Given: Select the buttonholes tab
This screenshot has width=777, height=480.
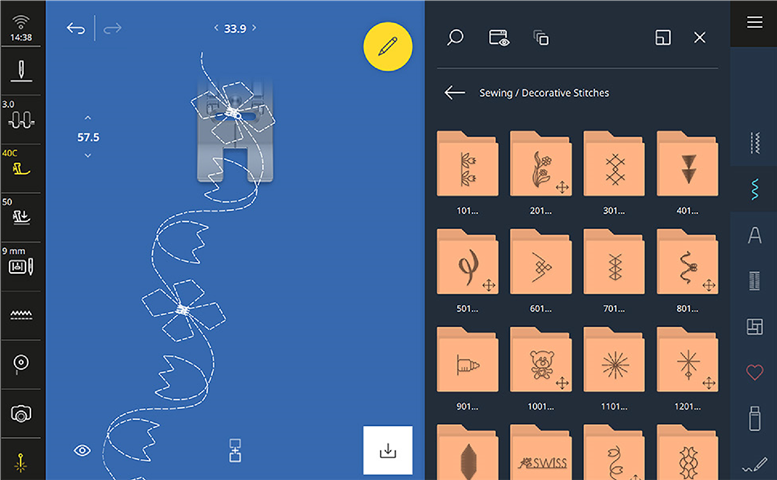Looking at the screenshot, I should point(754,281).
